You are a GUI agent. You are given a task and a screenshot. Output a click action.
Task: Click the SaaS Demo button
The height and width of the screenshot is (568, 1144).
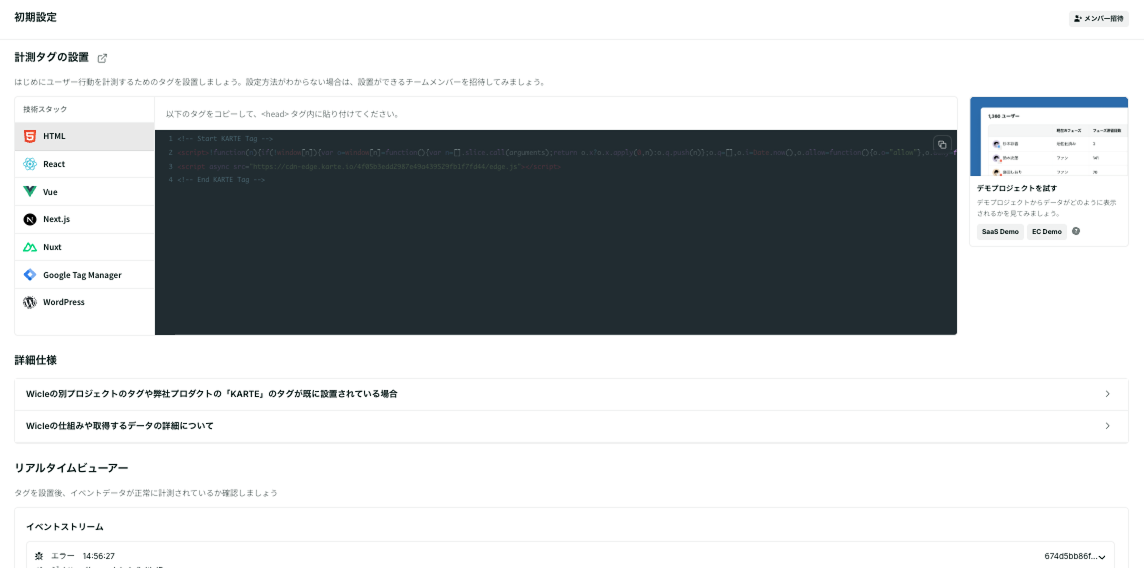pos(1000,232)
